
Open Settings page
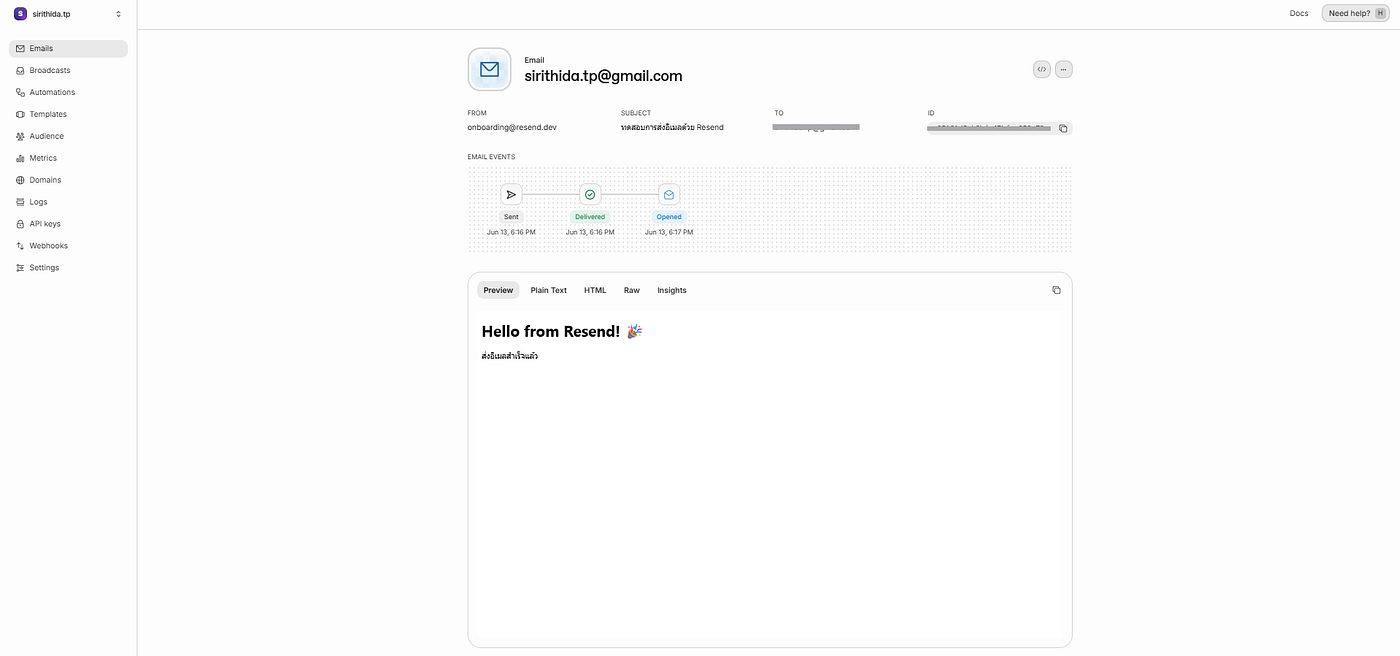pyautogui.click(x=44, y=268)
